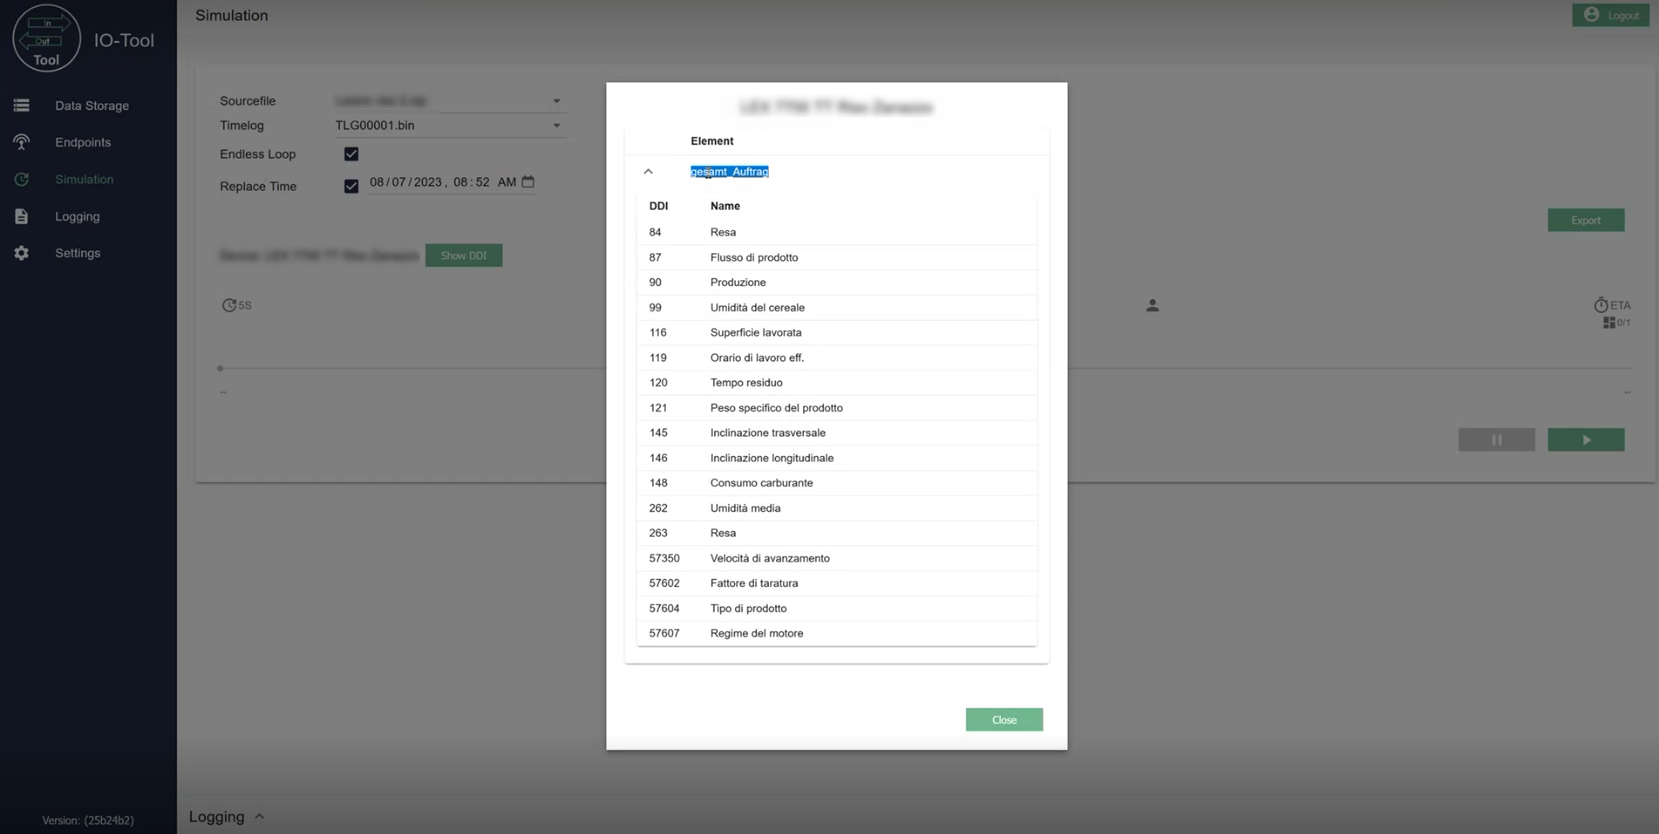Select the Orario di lavoro eff. row
Screen dimensions: 1659x834
tap(837, 357)
